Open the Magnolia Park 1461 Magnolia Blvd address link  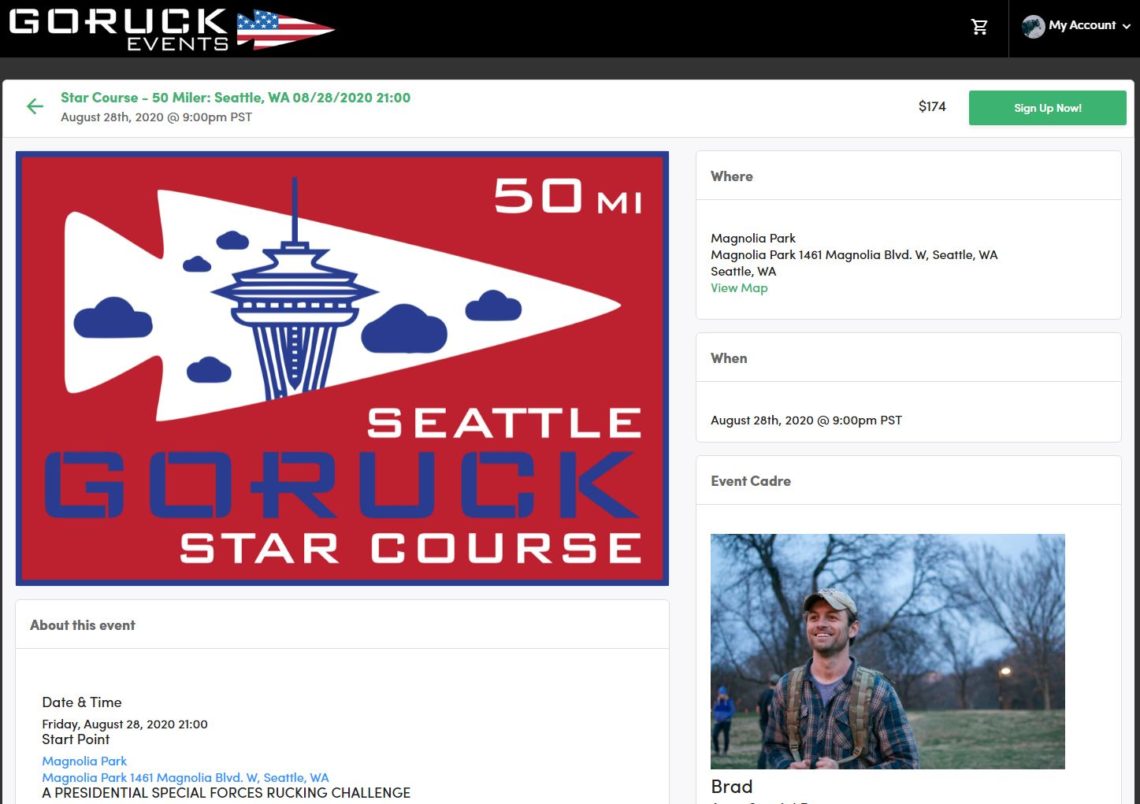(x=185, y=777)
